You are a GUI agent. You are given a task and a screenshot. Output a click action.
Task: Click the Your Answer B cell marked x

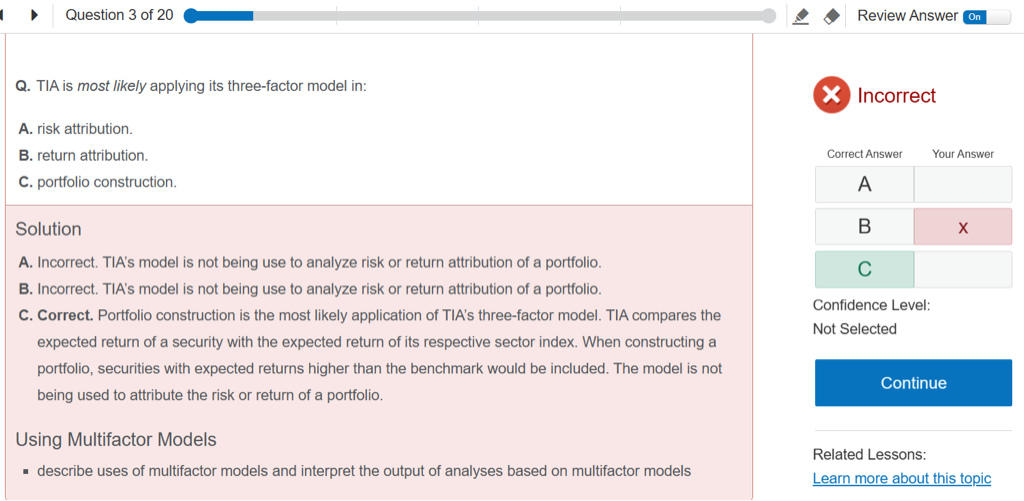[x=962, y=227]
